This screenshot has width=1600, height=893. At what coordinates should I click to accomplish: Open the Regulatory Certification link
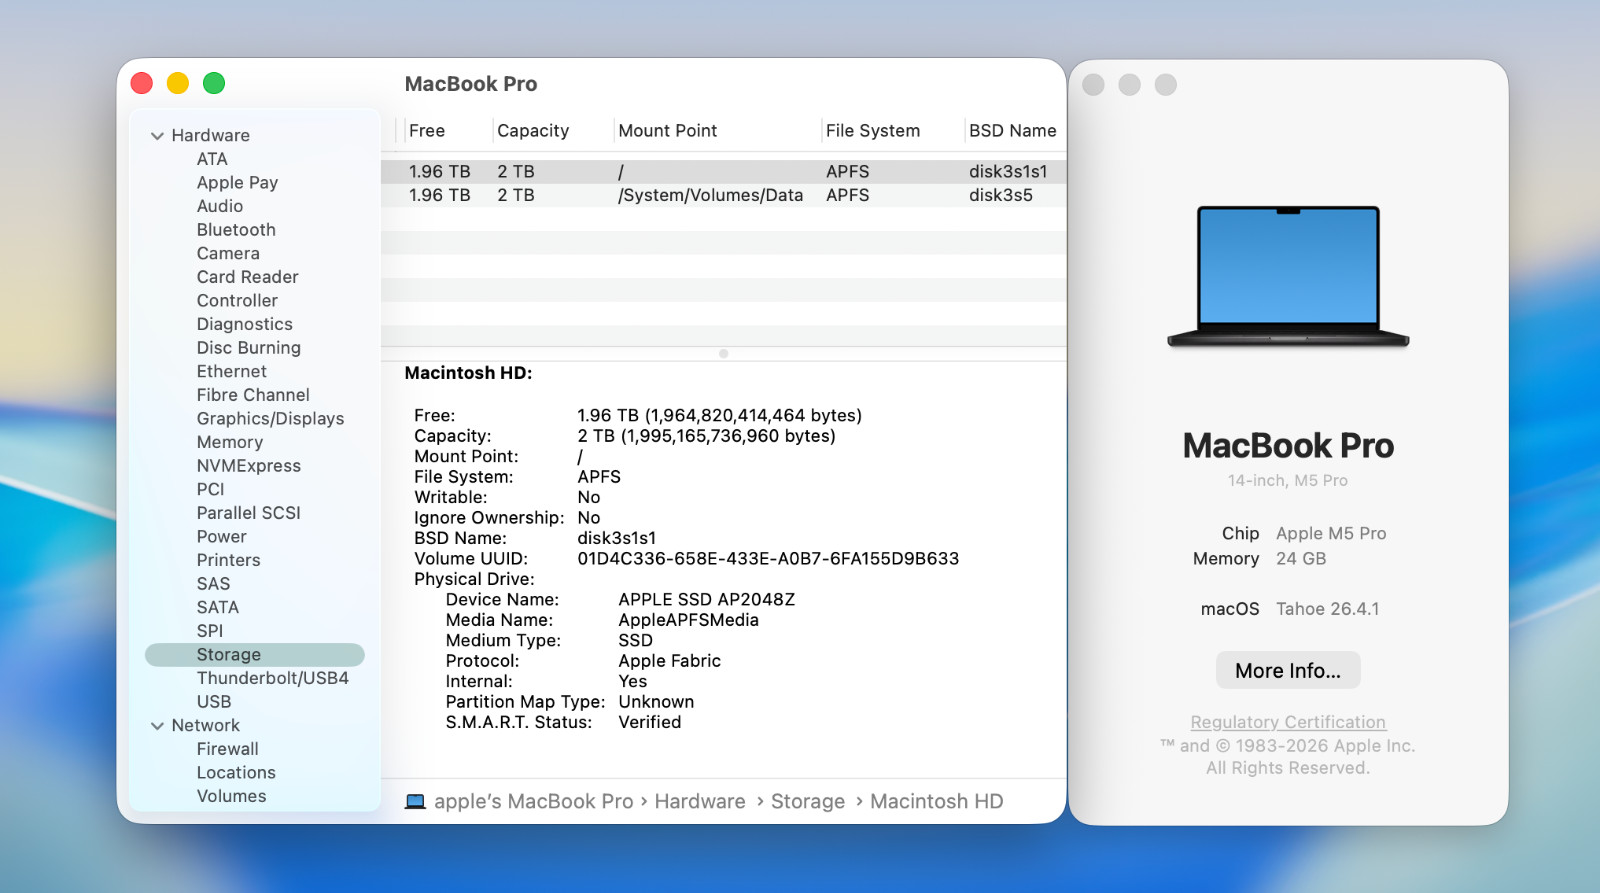1287,722
